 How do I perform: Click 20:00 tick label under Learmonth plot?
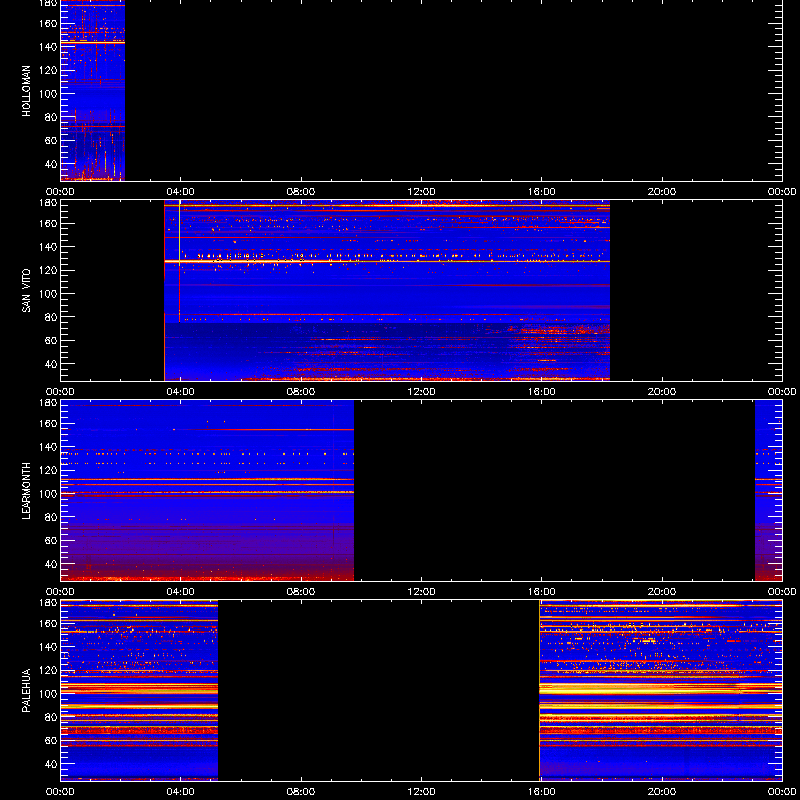(662, 592)
